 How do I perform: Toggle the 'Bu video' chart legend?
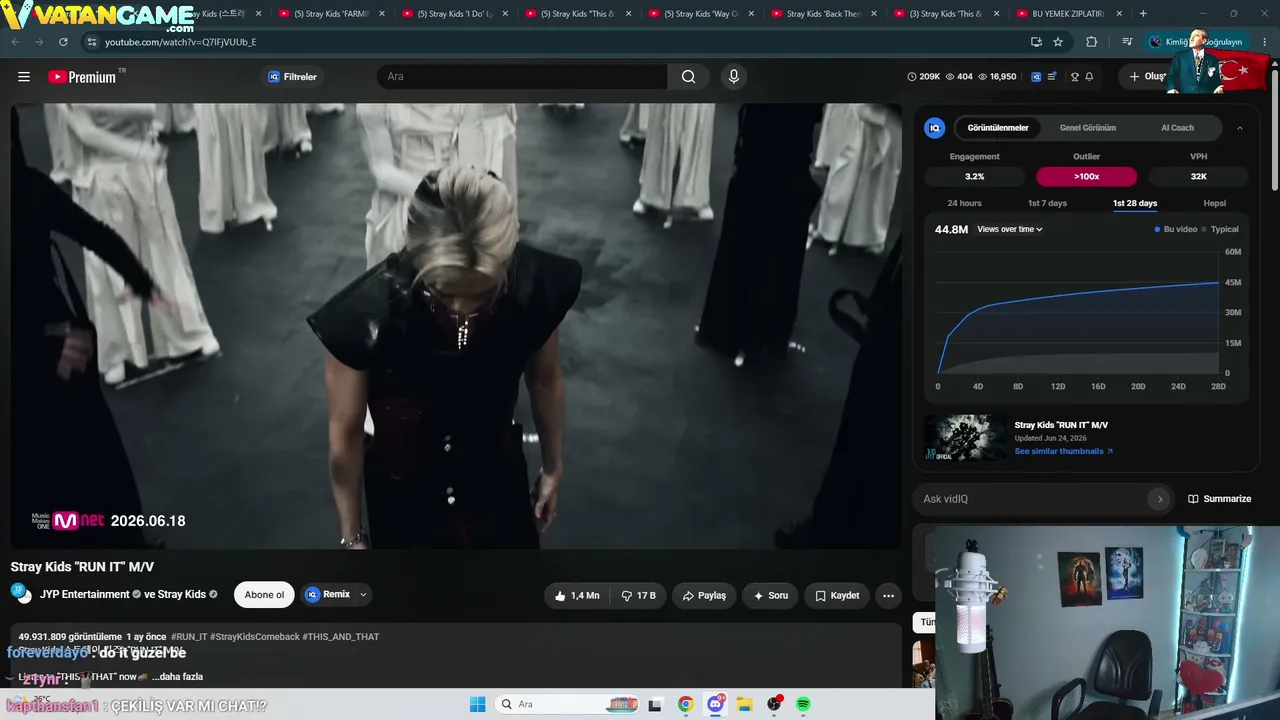tap(1176, 229)
